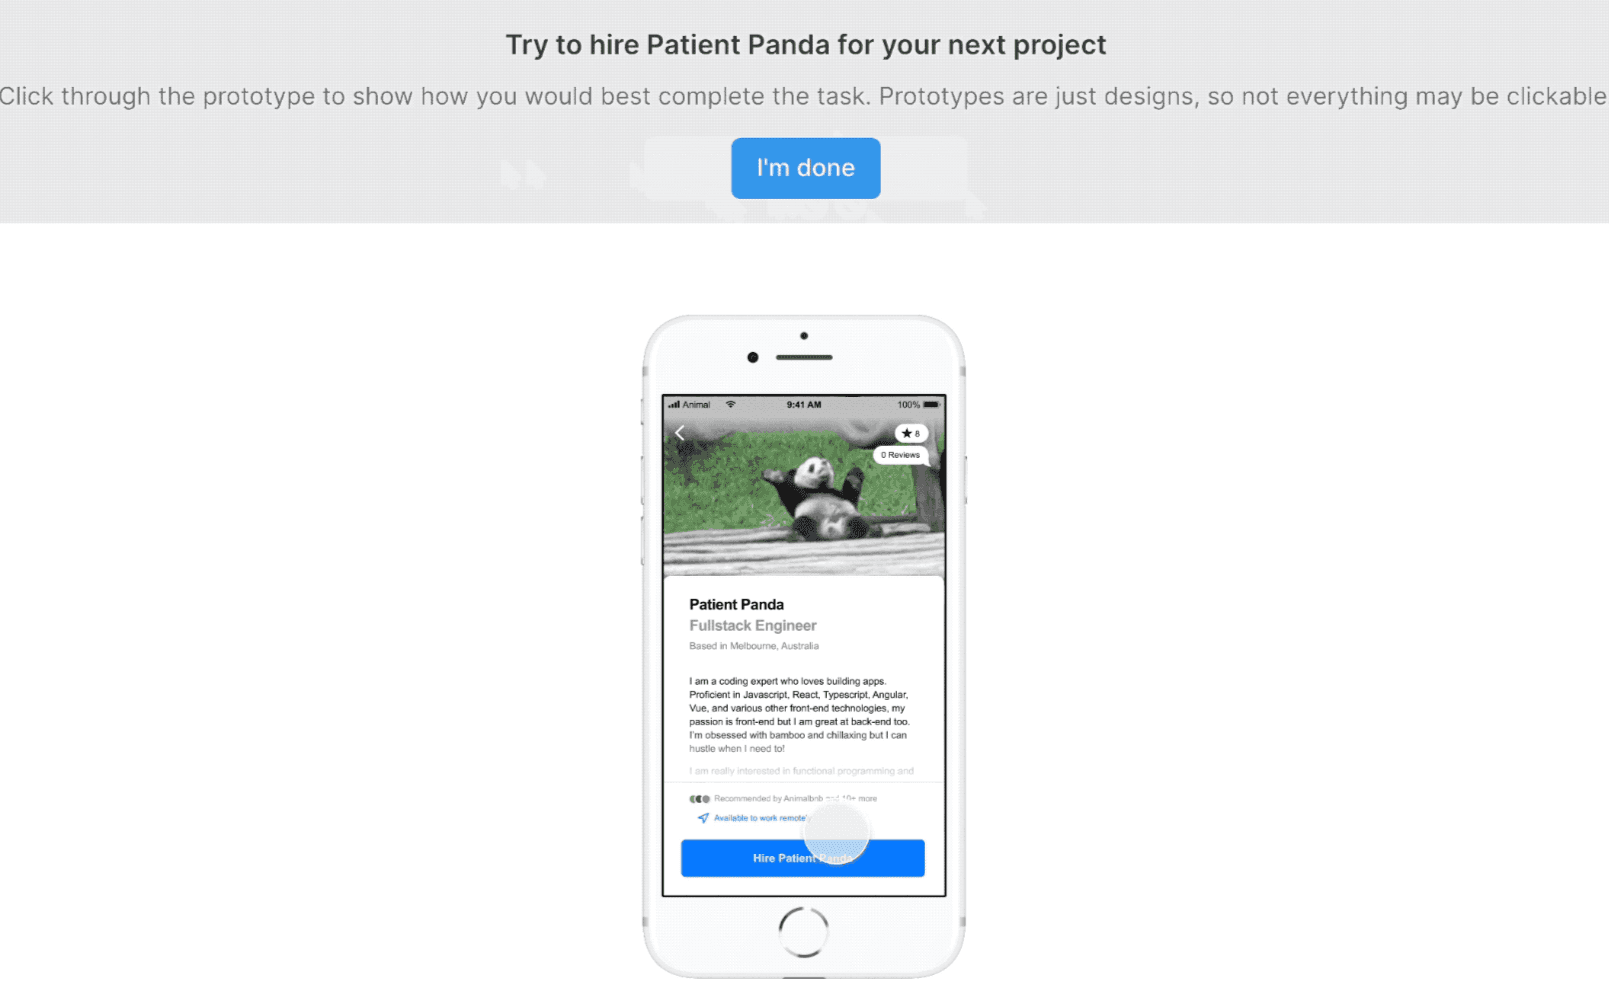1609x1004 pixels.
Task: Click the 9:41 AM clock
Action: [x=804, y=405]
